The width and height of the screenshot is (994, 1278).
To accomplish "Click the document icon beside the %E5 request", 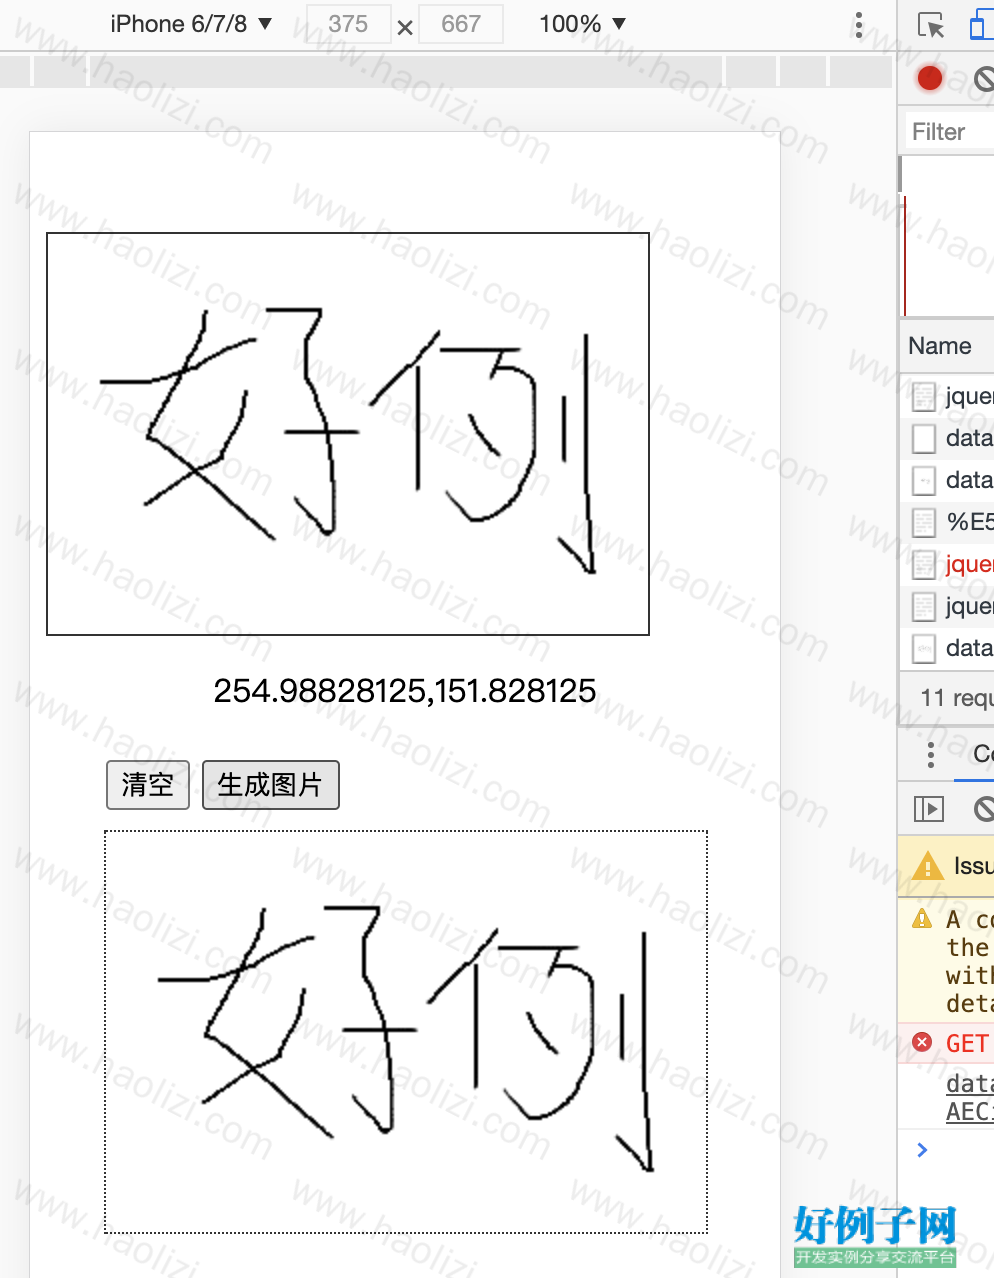I will 924,522.
